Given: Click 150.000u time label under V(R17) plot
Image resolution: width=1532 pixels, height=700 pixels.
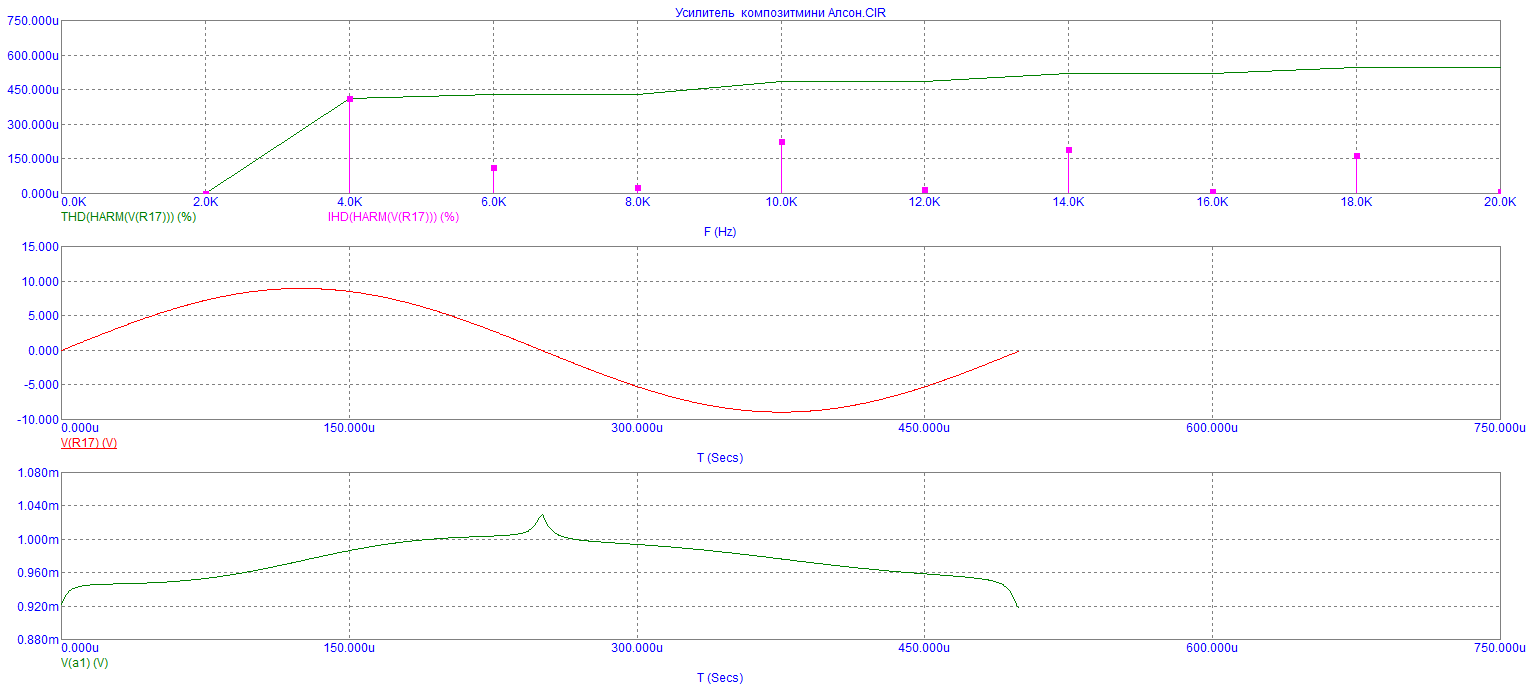Looking at the screenshot, I should pyautogui.click(x=348, y=428).
